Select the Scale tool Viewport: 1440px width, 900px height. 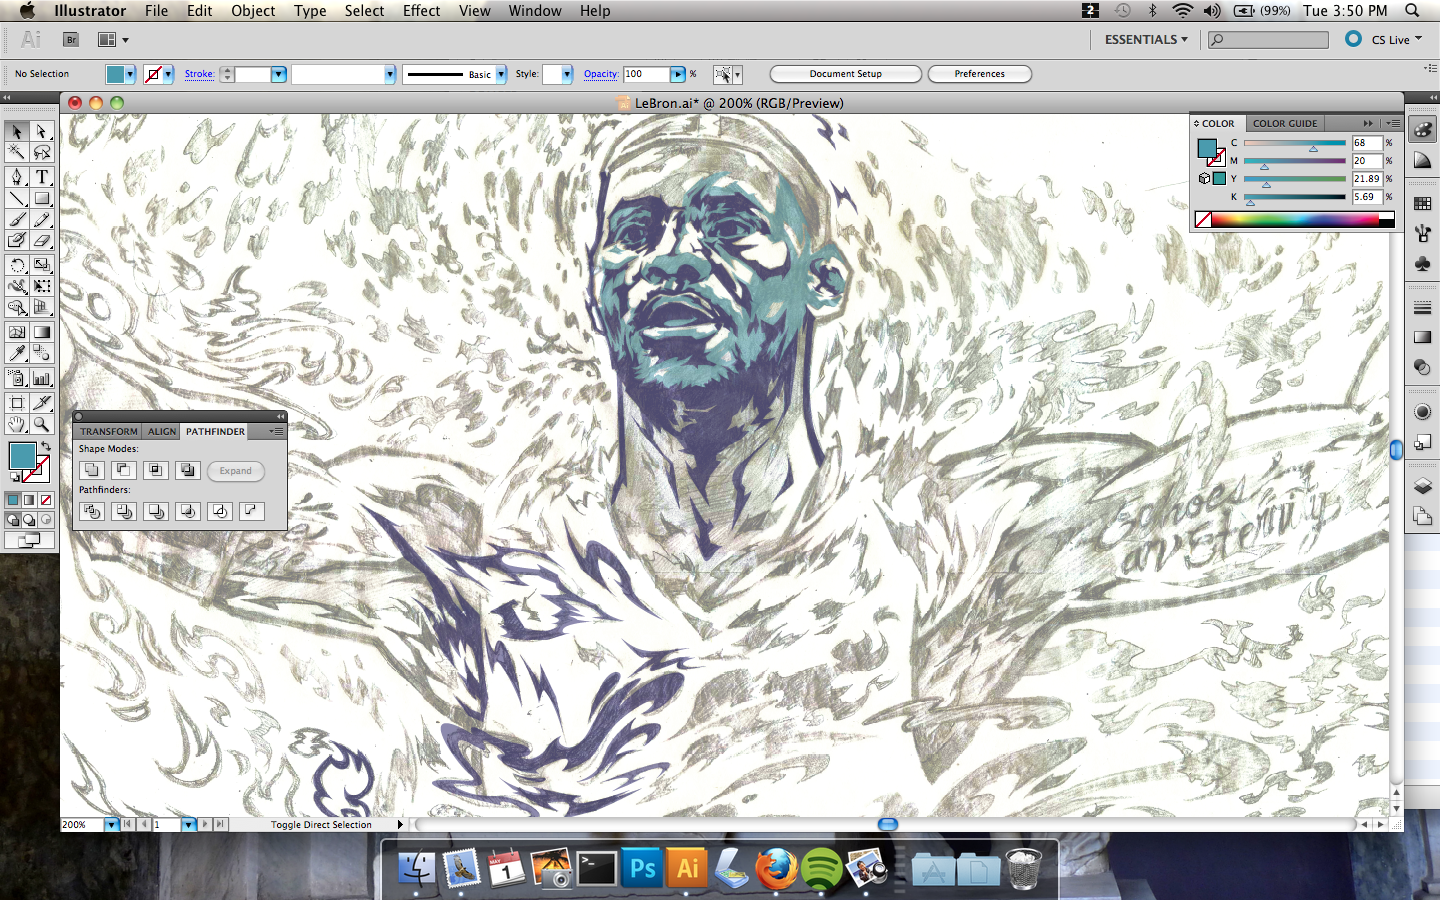click(41, 265)
